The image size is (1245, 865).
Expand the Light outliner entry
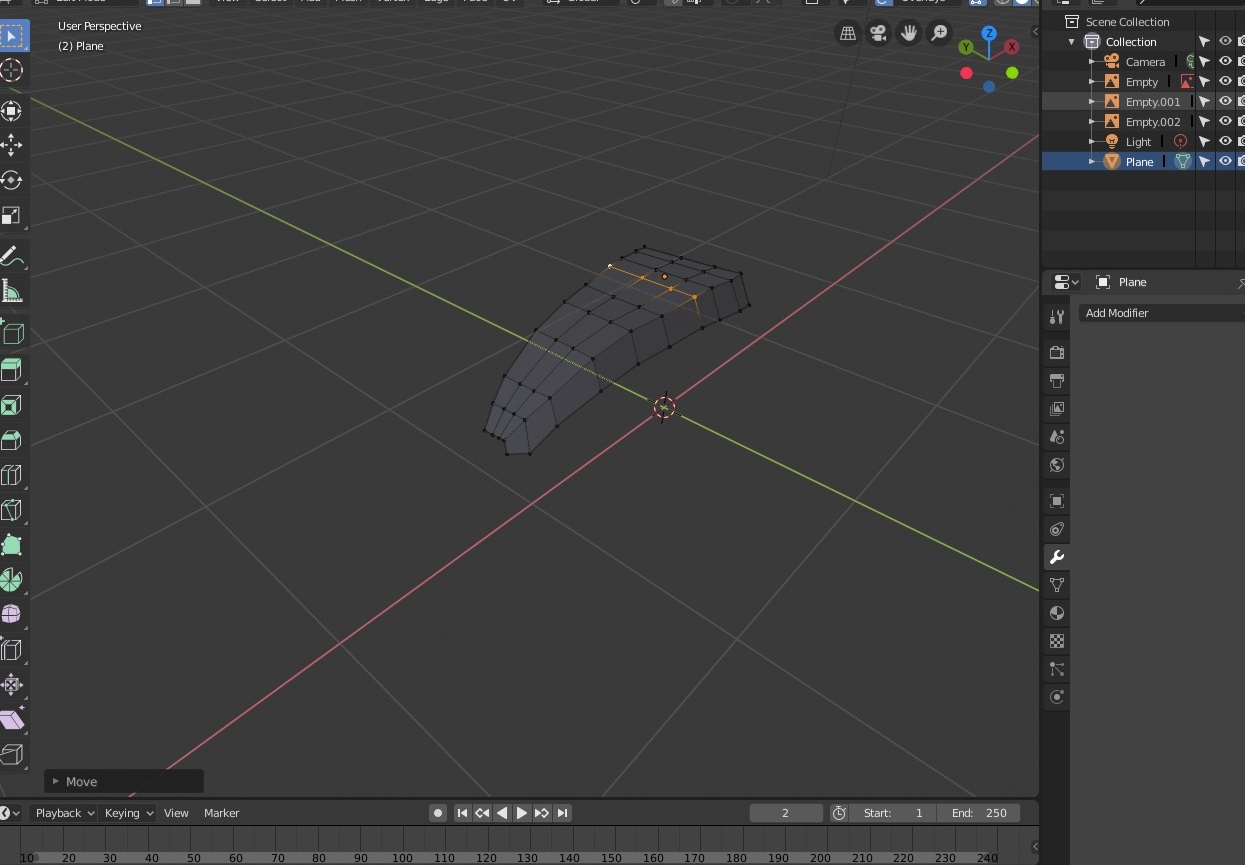1092,141
